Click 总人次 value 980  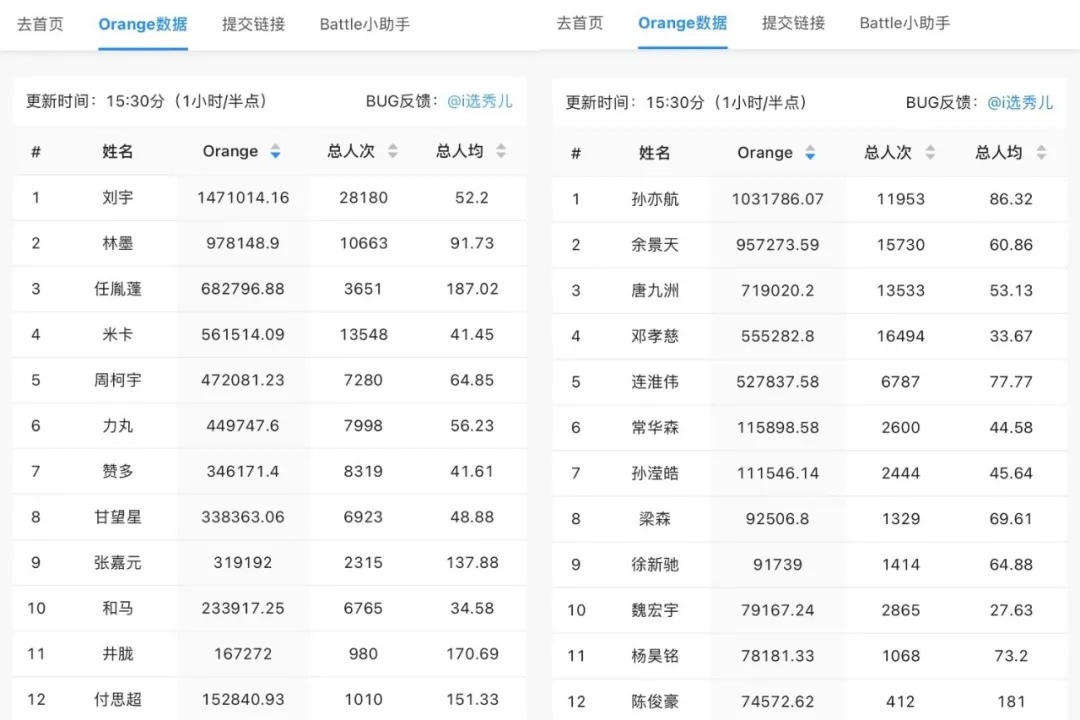tap(363, 654)
